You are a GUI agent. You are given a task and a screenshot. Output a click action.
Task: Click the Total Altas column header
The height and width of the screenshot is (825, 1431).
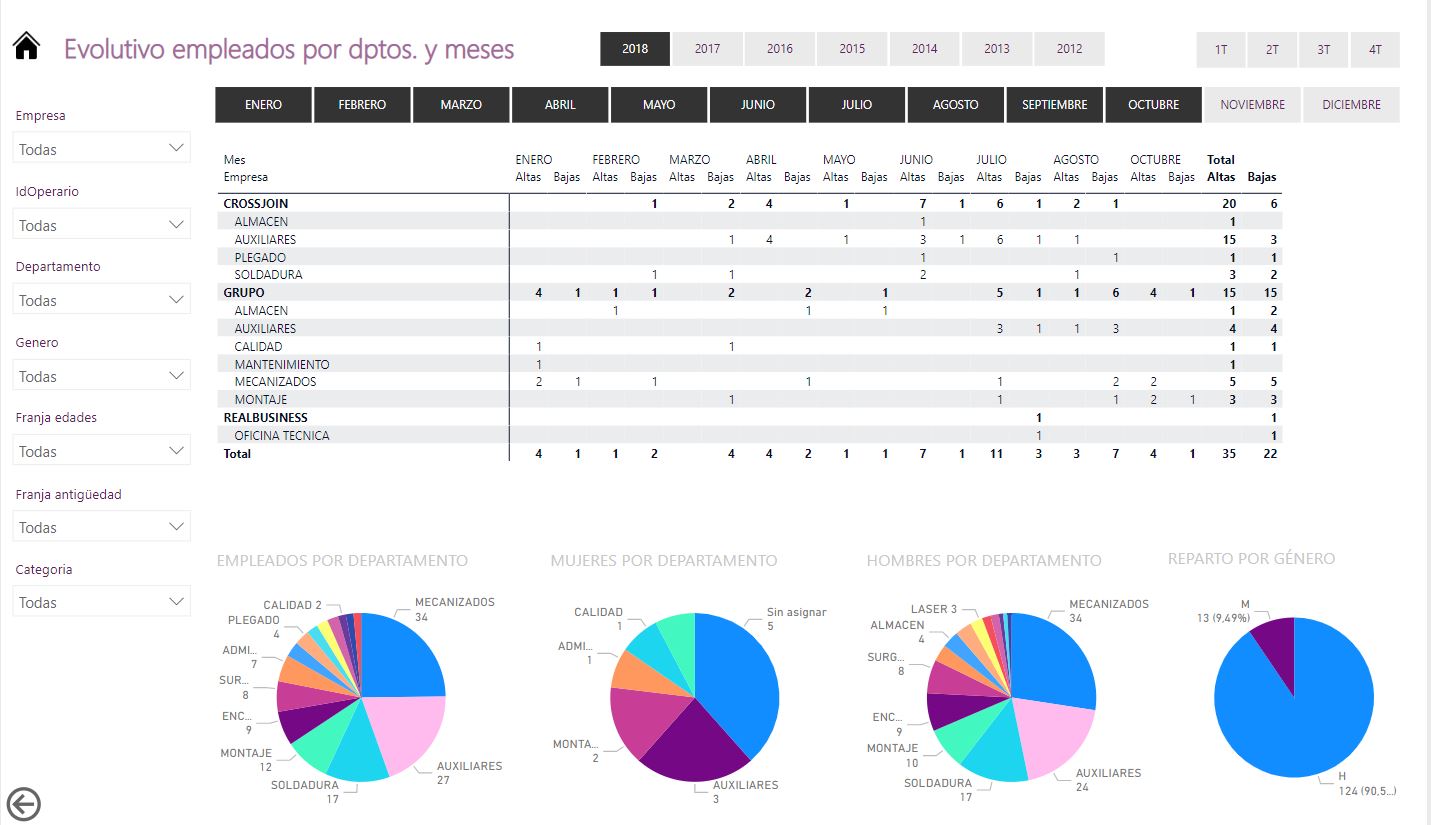pos(1221,168)
